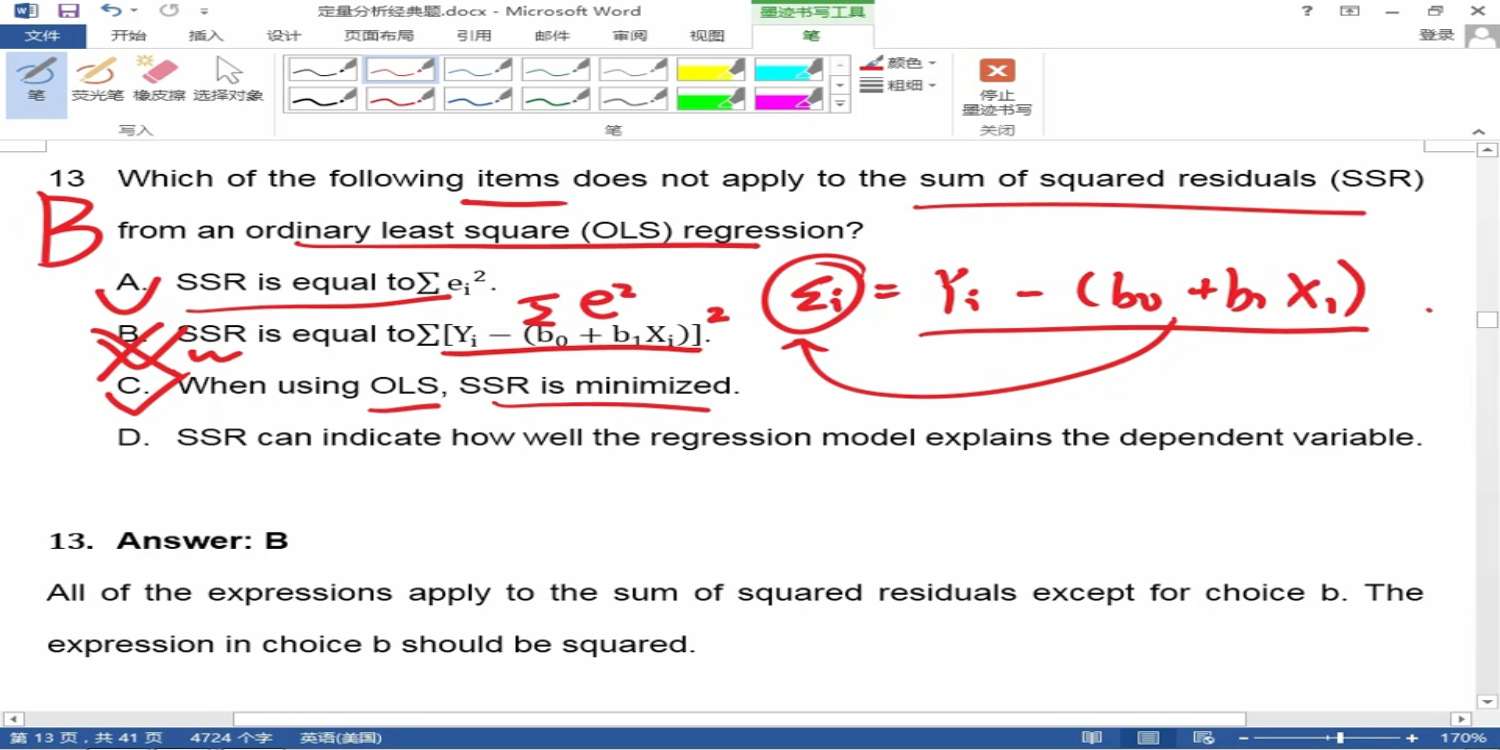Switch to the 设计 ribbon tab
This screenshot has width=1500, height=750.
(x=284, y=36)
